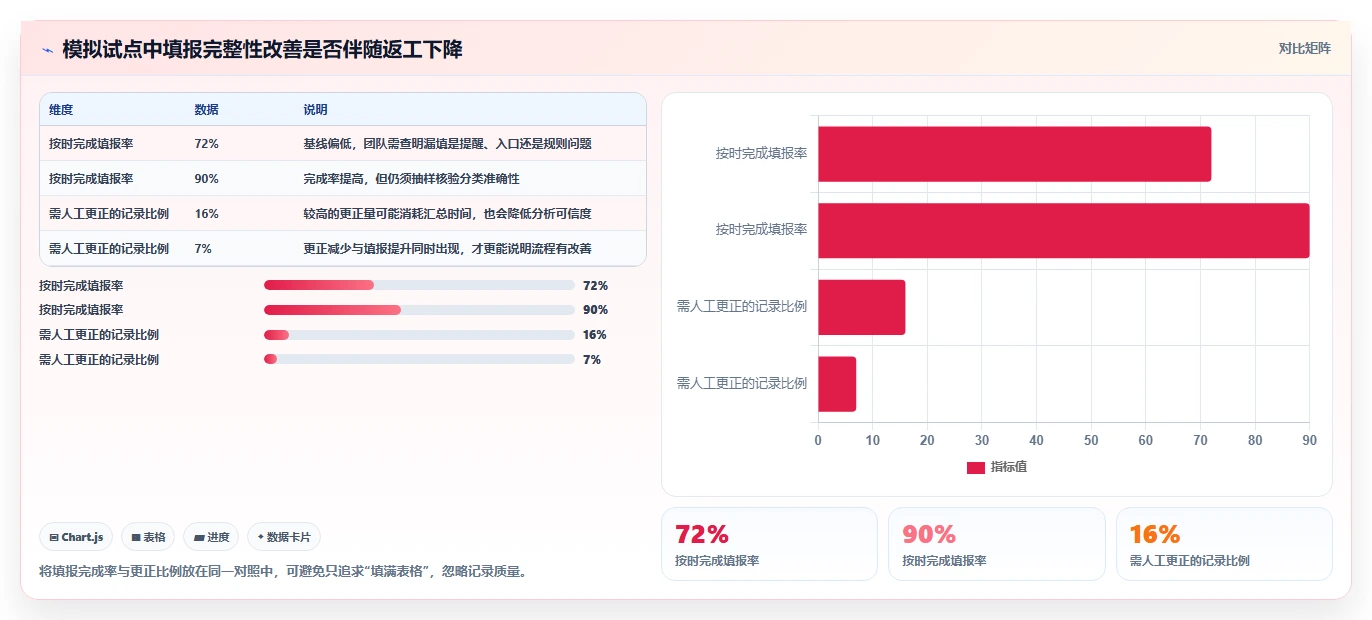
Task: Click the 说明 column header
Action: click(x=315, y=110)
